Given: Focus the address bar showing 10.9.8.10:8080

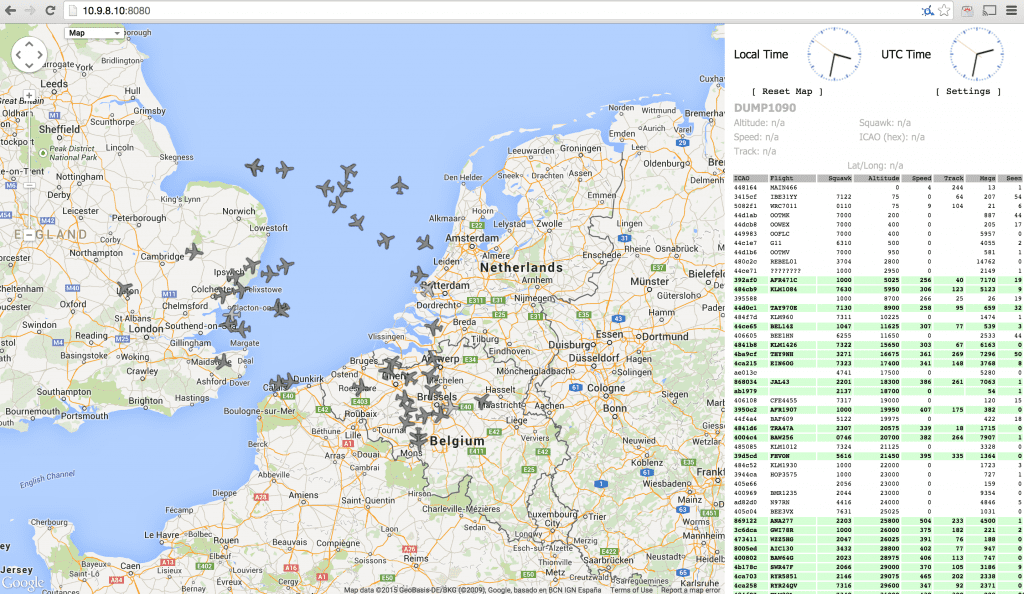Looking at the screenshot, I should tap(490, 10).
